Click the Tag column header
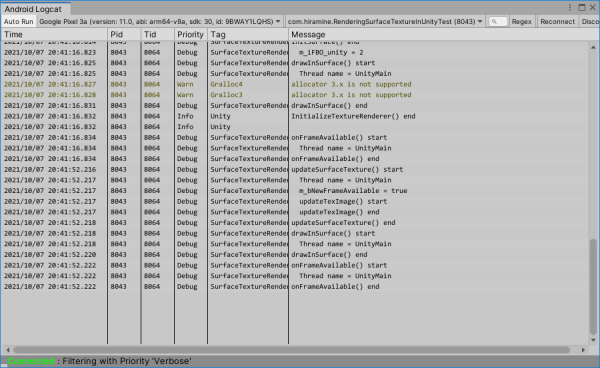This screenshot has width=600, height=368. click(x=248, y=34)
